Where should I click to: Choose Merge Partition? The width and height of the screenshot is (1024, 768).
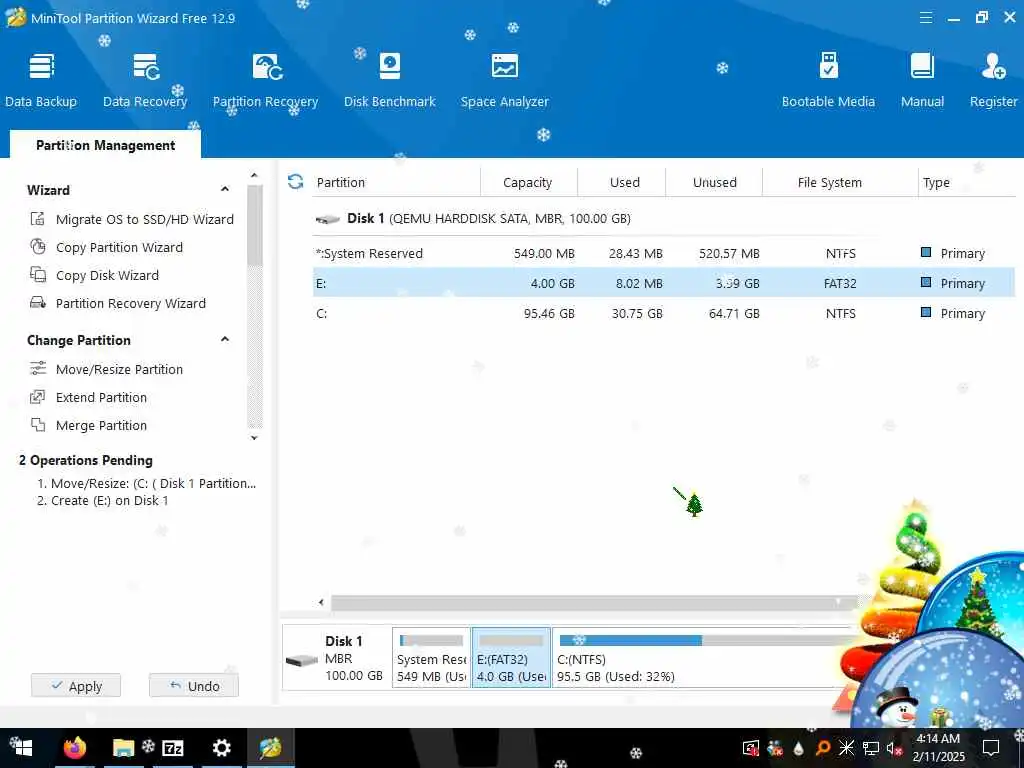pyautogui.click(x=89, y=426)
